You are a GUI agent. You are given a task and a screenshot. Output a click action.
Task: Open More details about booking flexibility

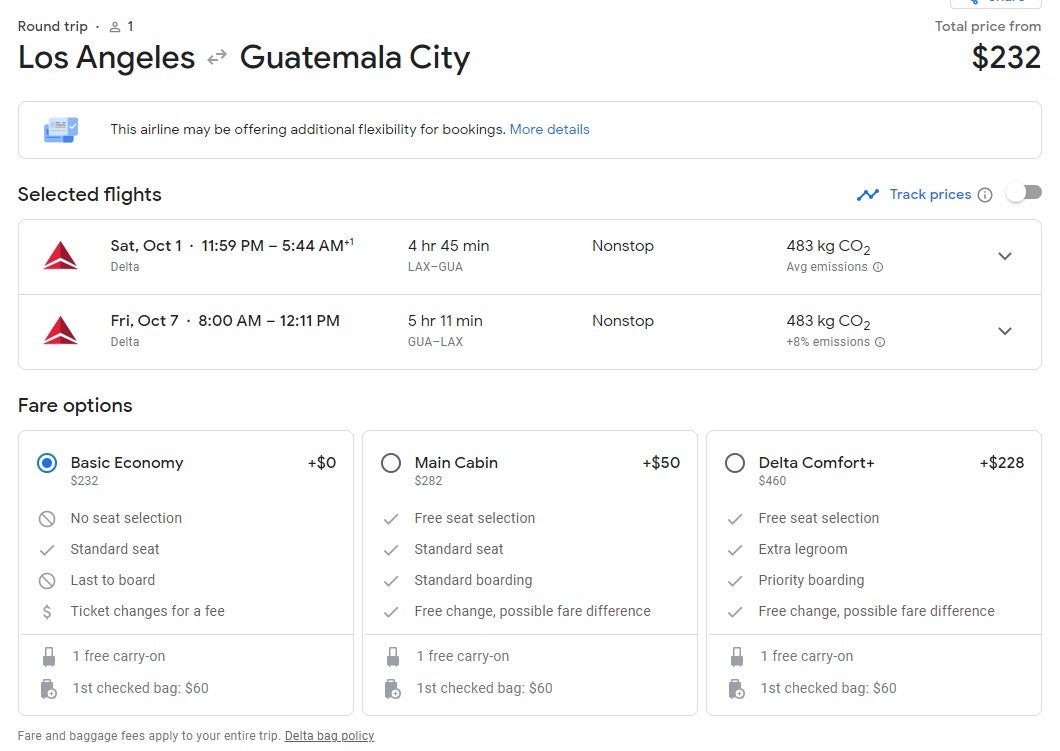(549, 129)
